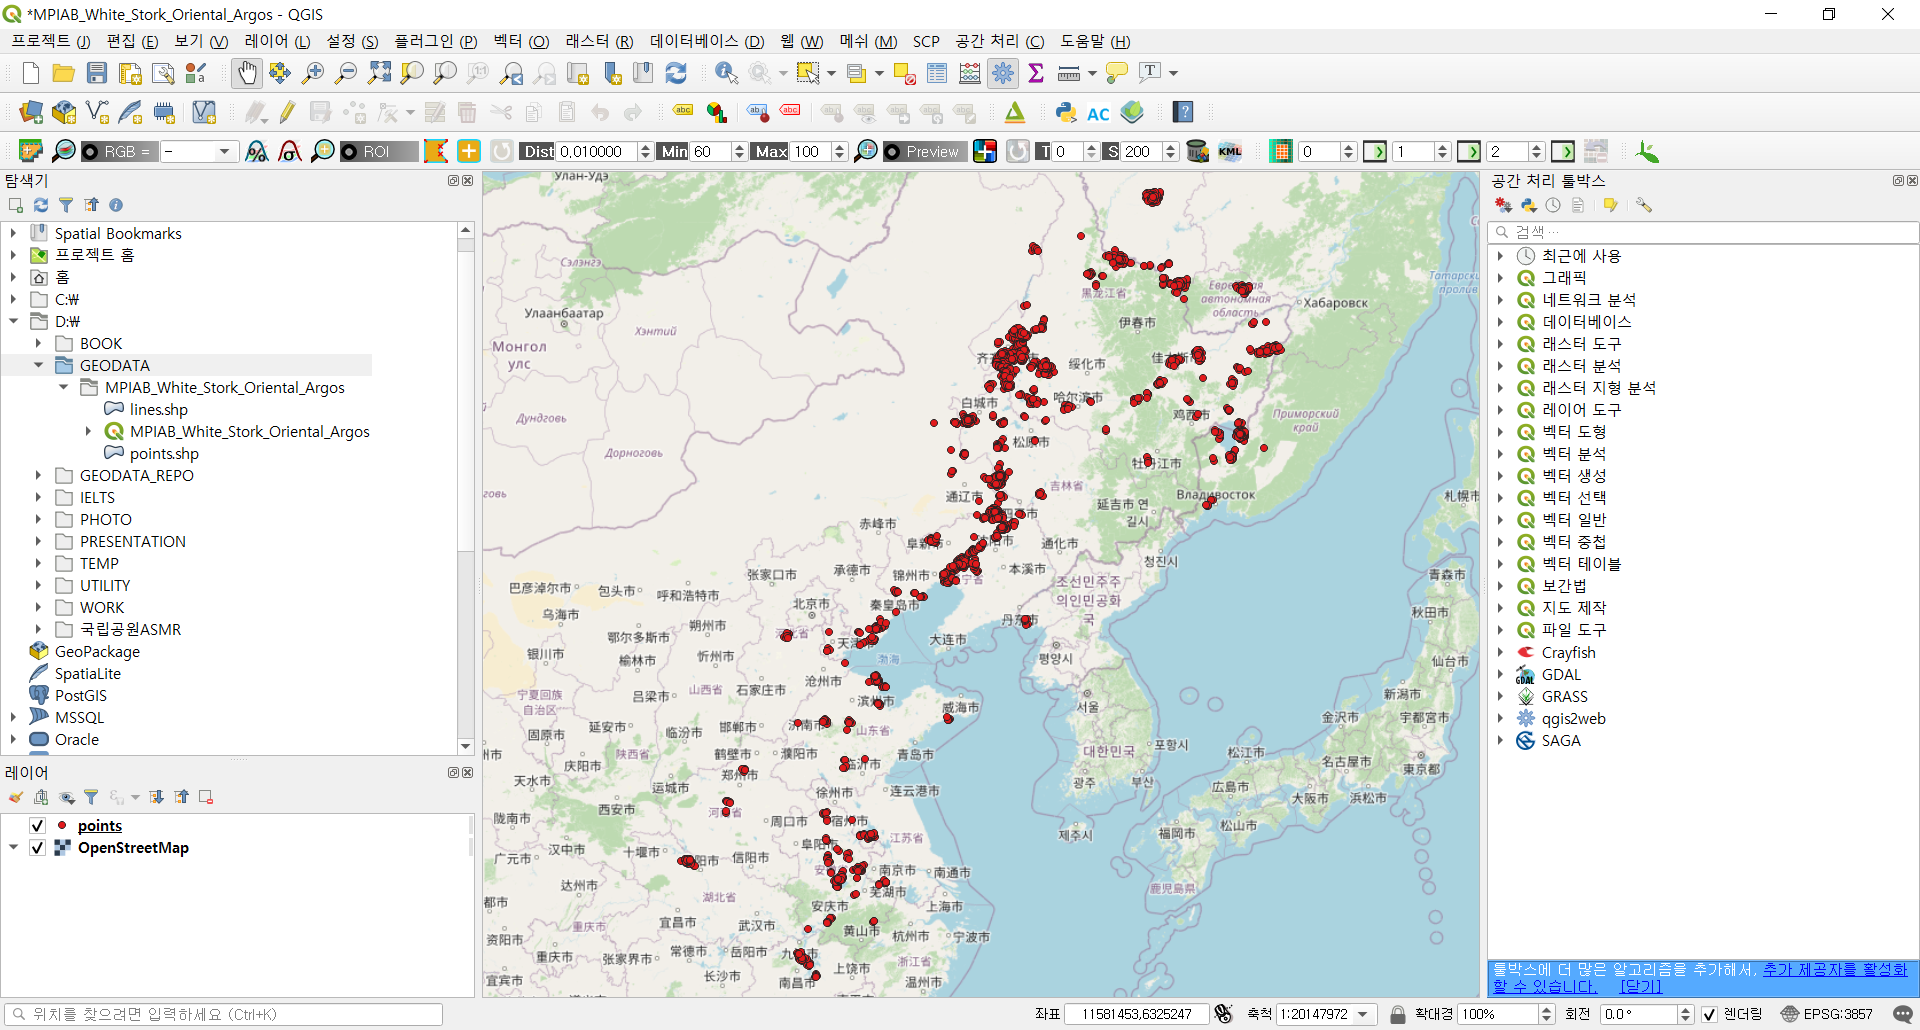
Task: Open help with blue question book icon
Action: (x=1184, y=112)
